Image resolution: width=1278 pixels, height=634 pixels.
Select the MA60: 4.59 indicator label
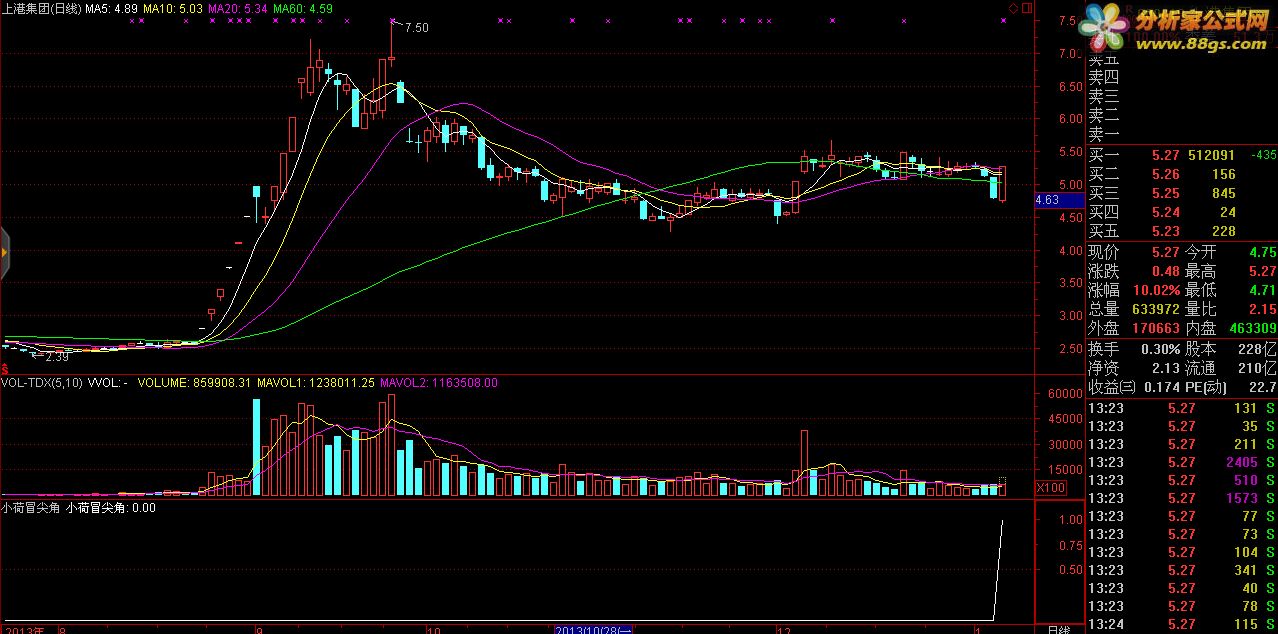coord(303,8)
